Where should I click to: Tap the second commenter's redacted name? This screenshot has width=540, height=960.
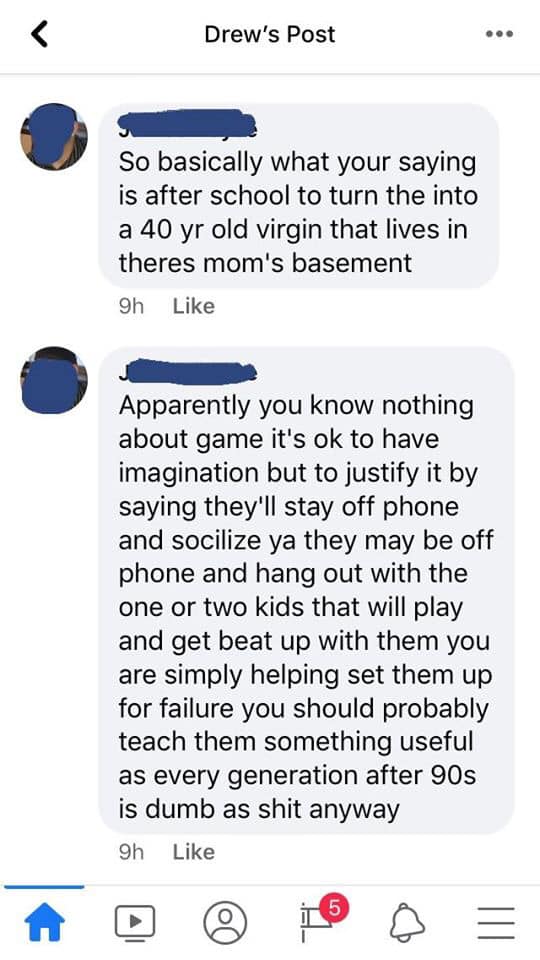(186, 371)
